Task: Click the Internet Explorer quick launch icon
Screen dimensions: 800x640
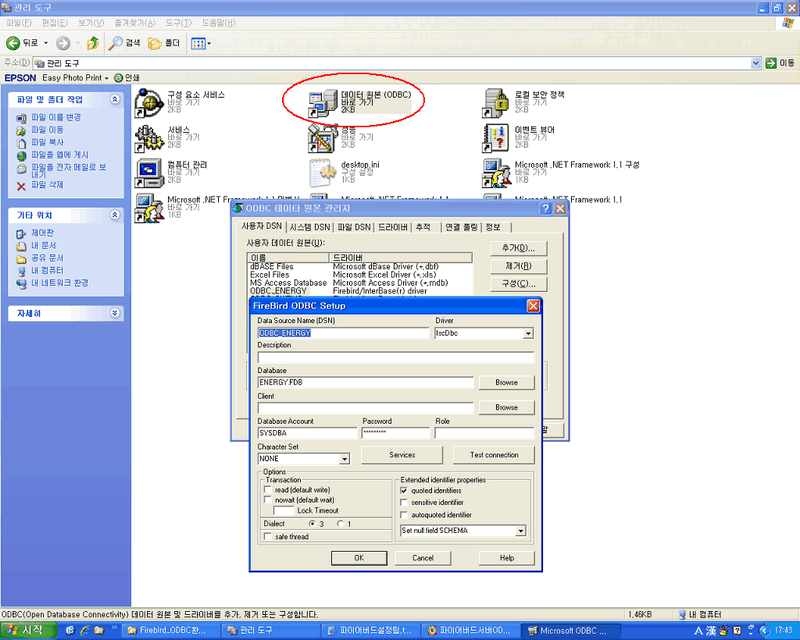Action: (x=85, y=630)
